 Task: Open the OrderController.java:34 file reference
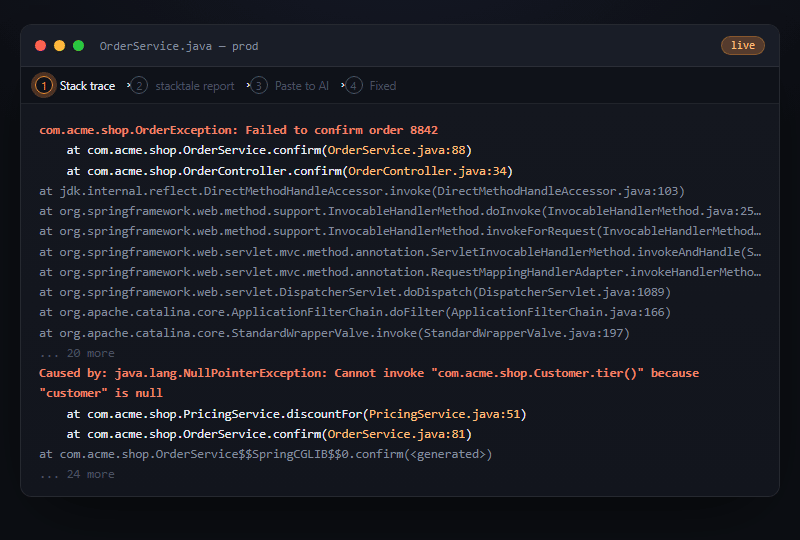click(x=428, y=171)
